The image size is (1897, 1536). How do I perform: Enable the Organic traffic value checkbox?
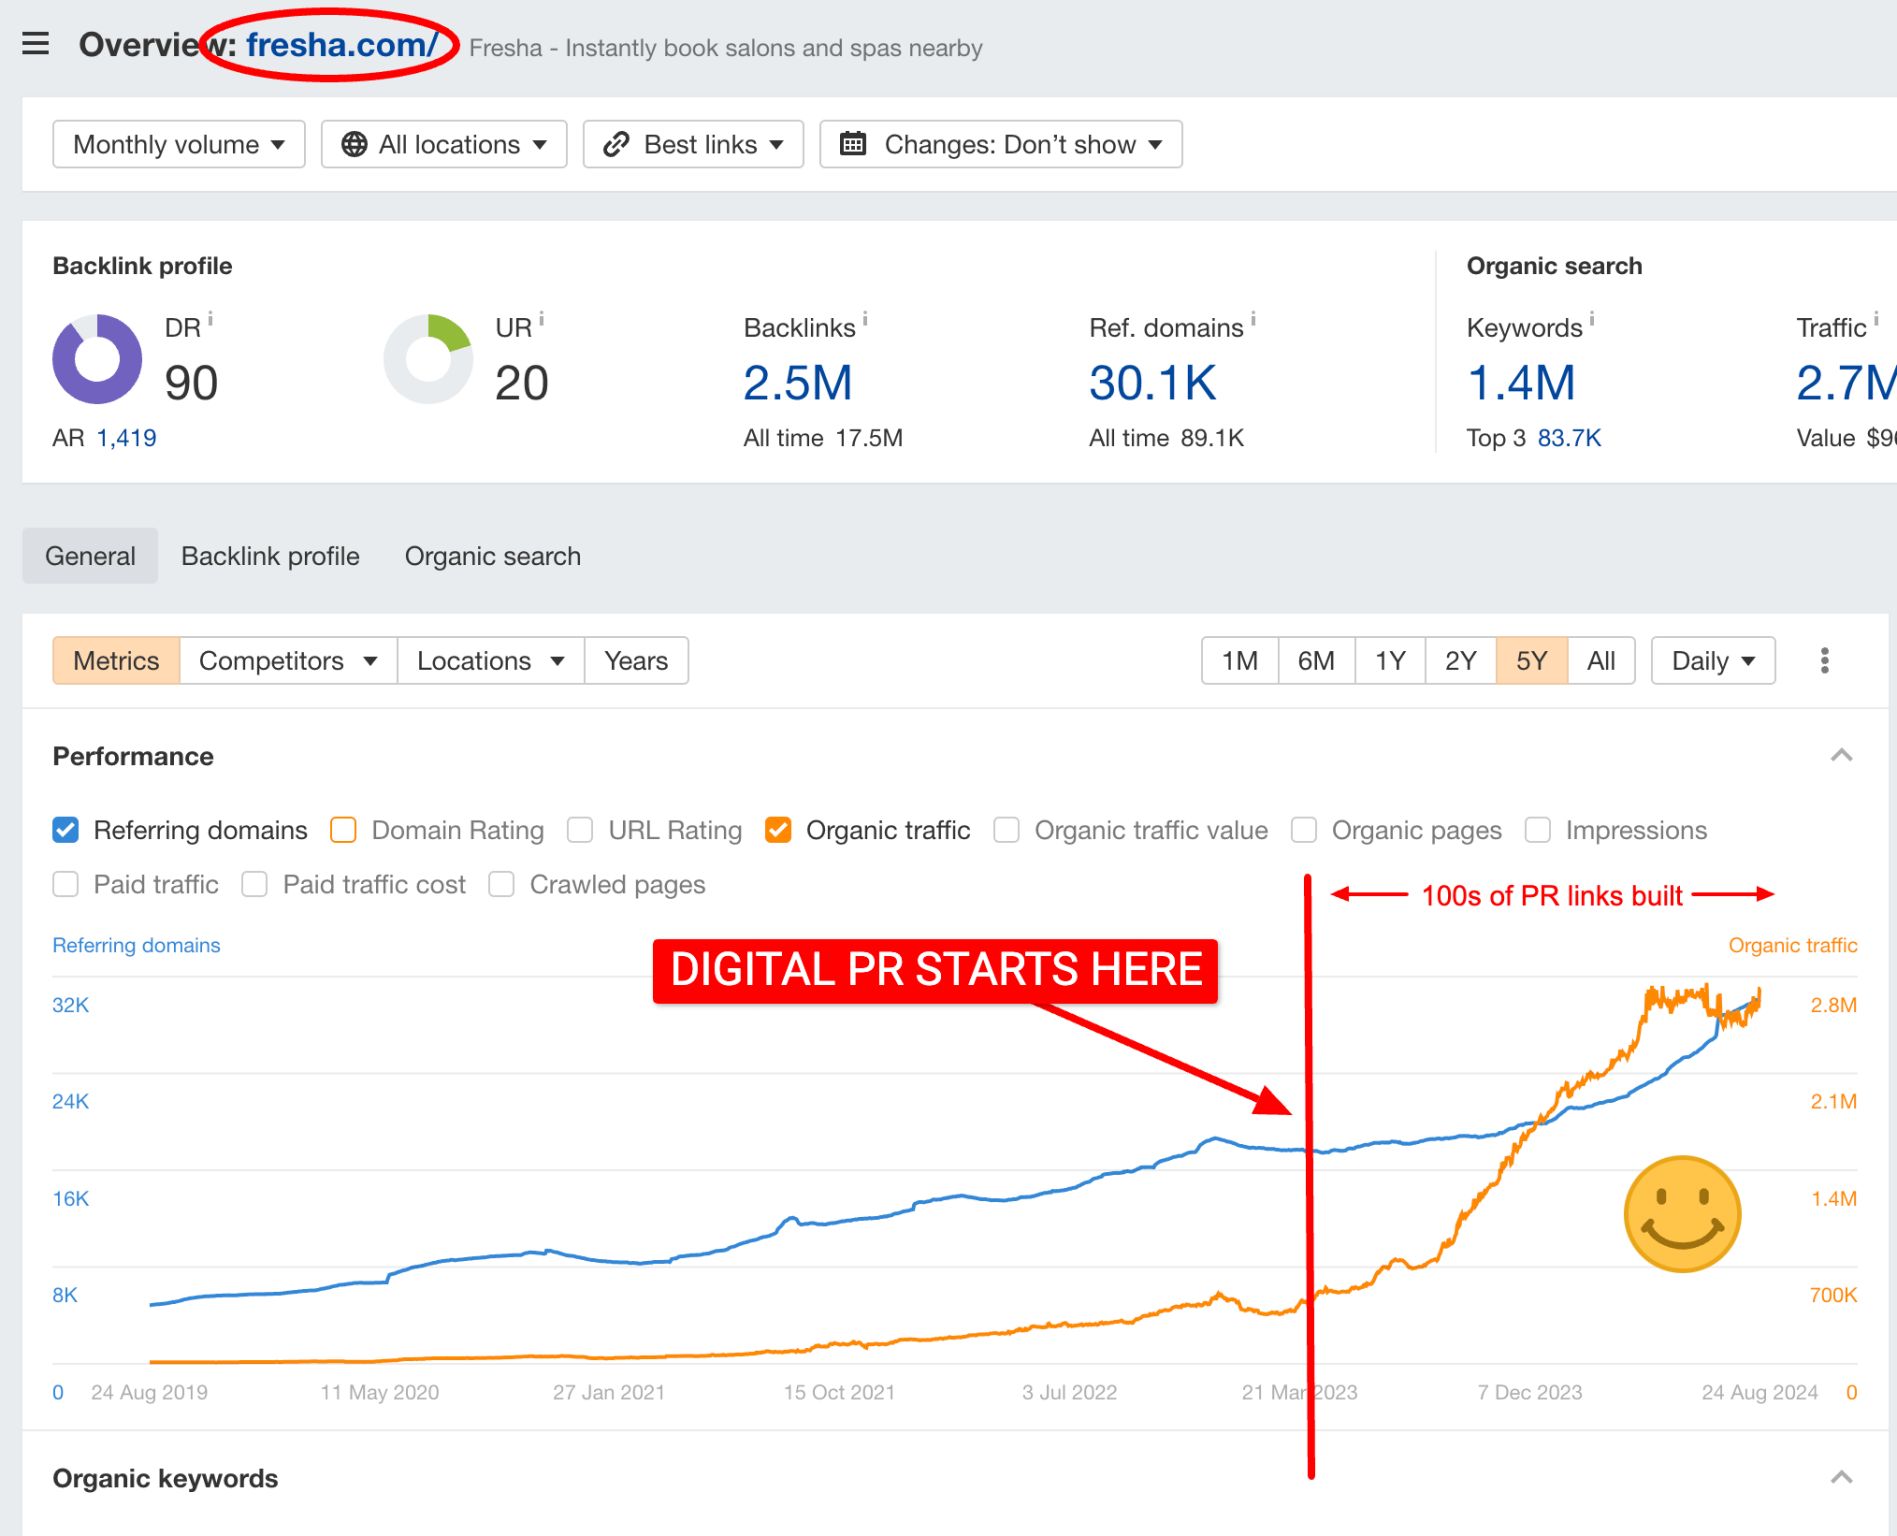click(x=1006, y=830)
